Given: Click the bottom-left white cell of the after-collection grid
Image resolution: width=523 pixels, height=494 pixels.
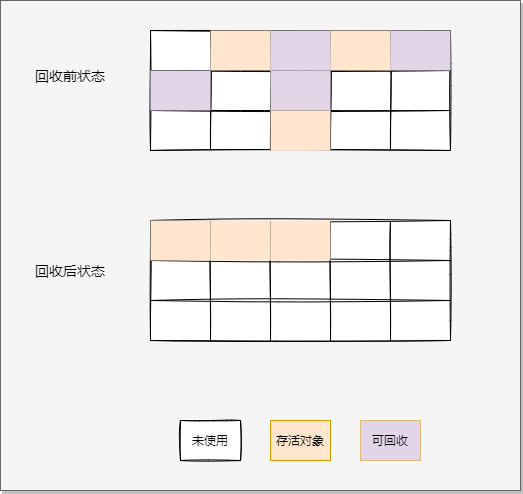Looking at the screenshot, I should pos(180,321).
